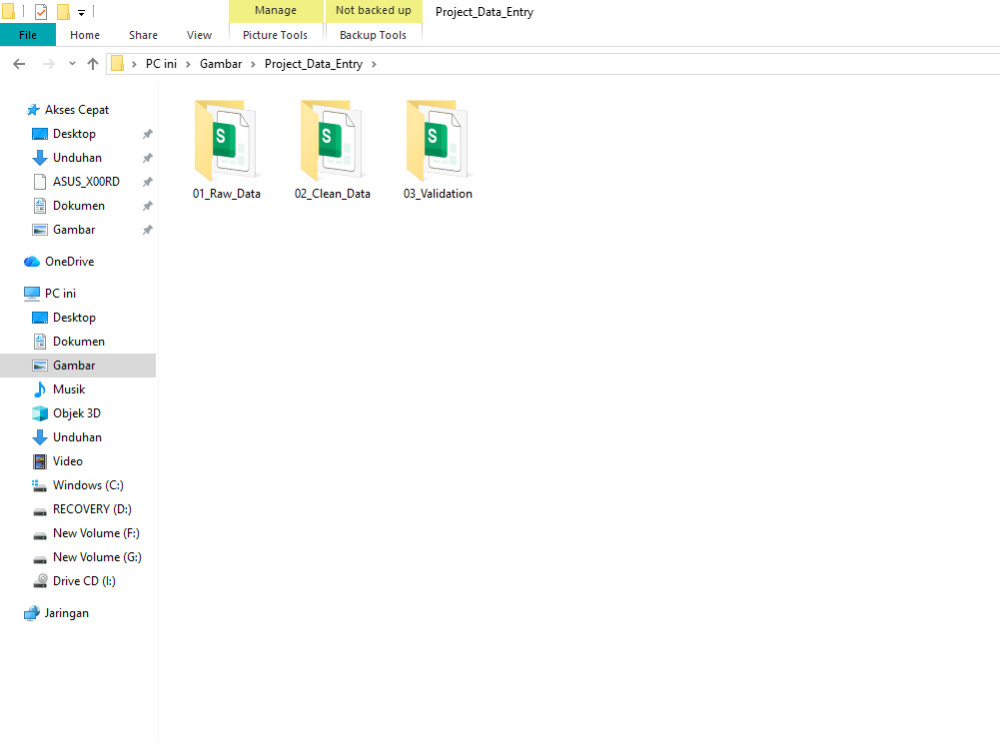1000x750 pixels.
Task: Expand the chevron after PC ini in address bar
Action: coord(188,64)
